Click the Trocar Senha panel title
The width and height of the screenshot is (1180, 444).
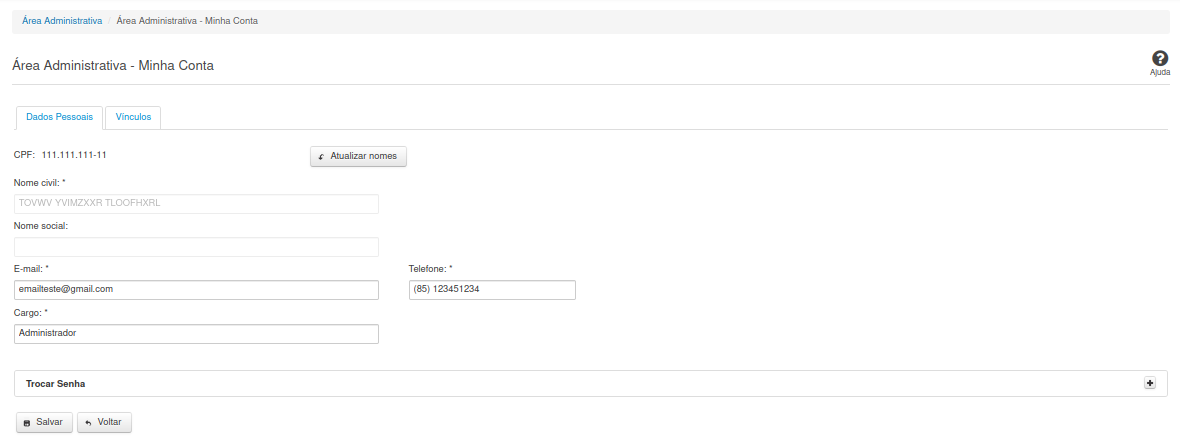point(55,384)
